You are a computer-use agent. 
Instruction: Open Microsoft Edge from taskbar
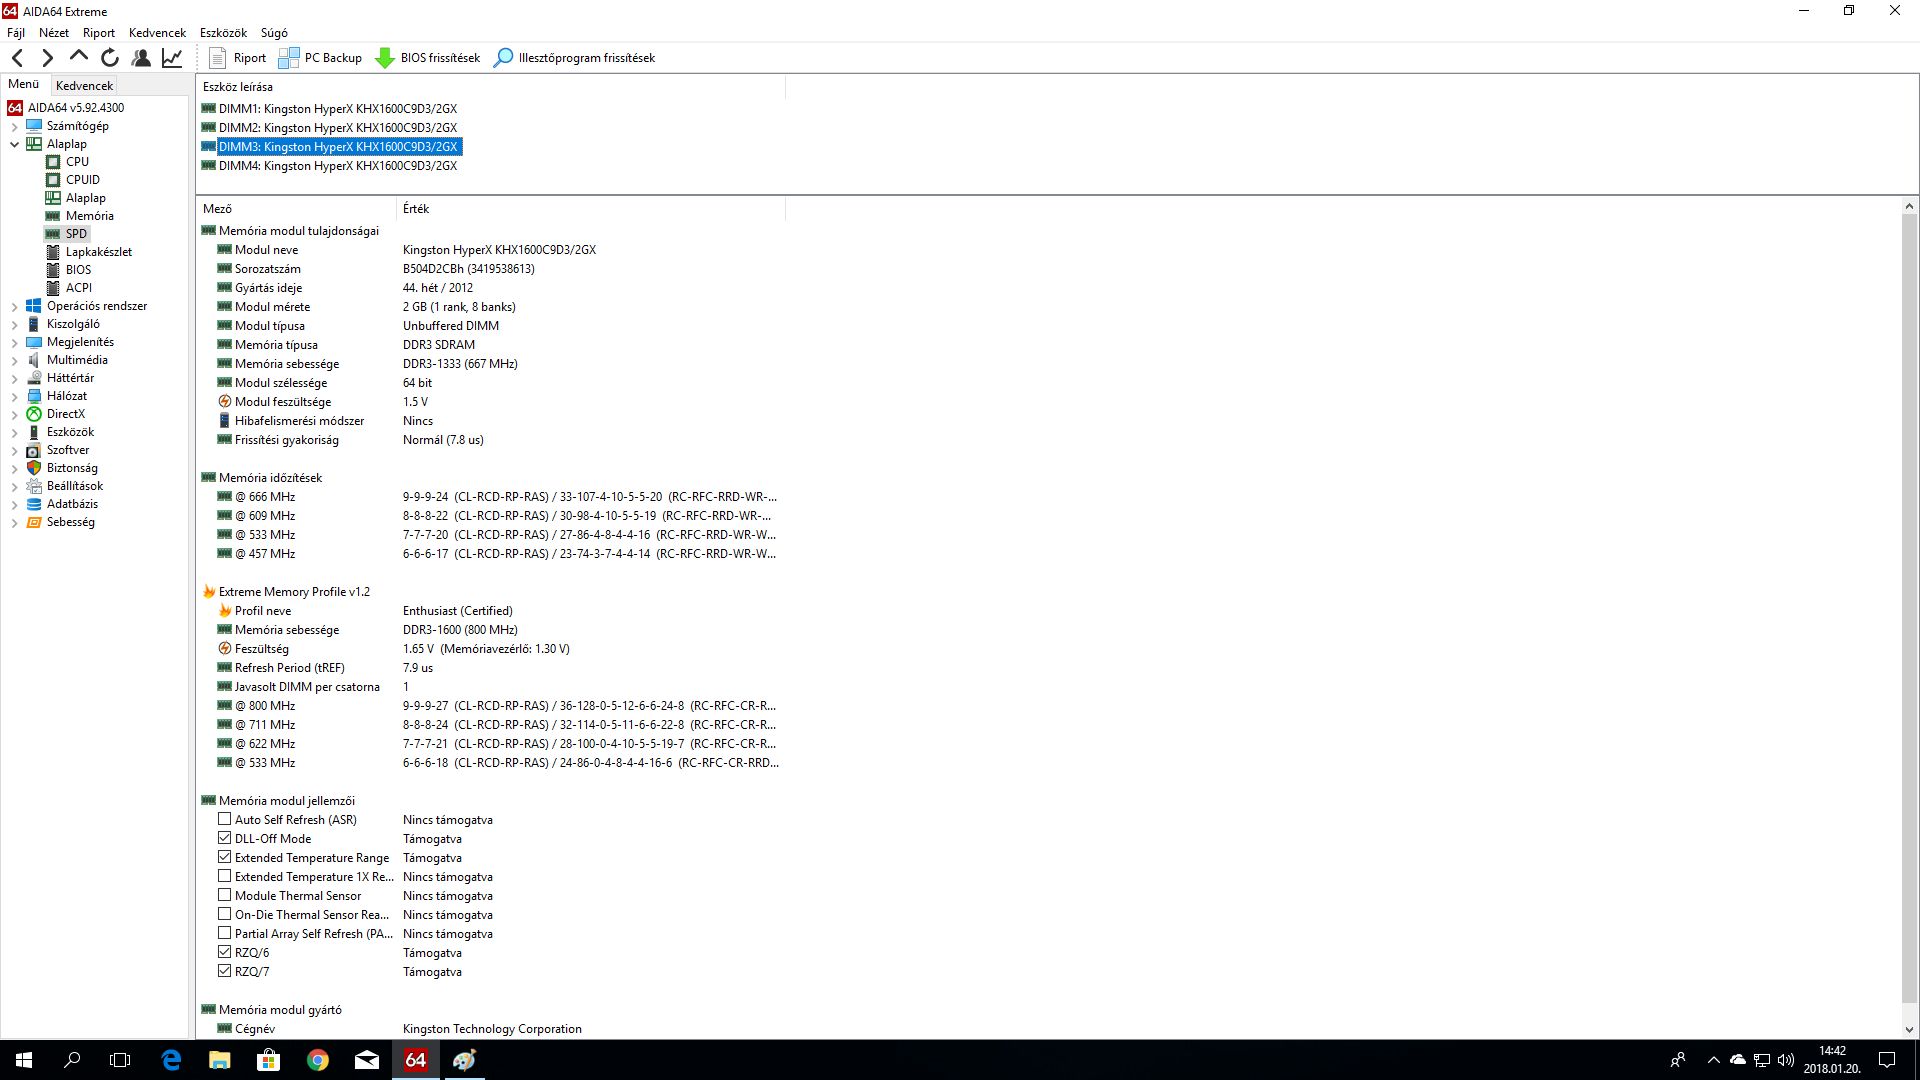(x=171, y=1060)
